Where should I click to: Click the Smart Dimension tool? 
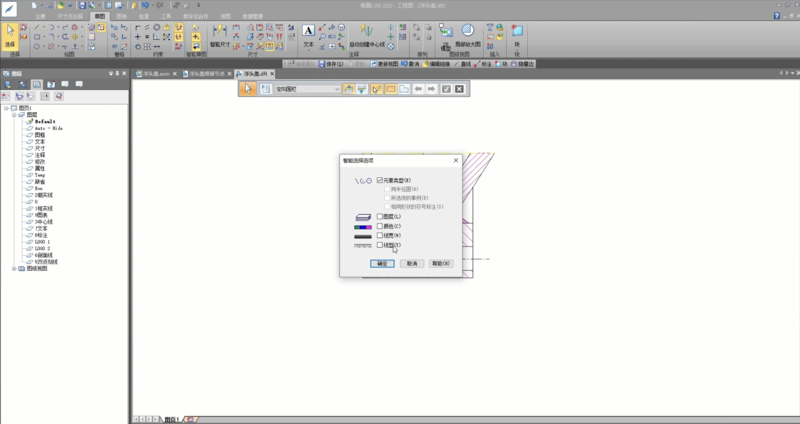(x=220, y=36)
